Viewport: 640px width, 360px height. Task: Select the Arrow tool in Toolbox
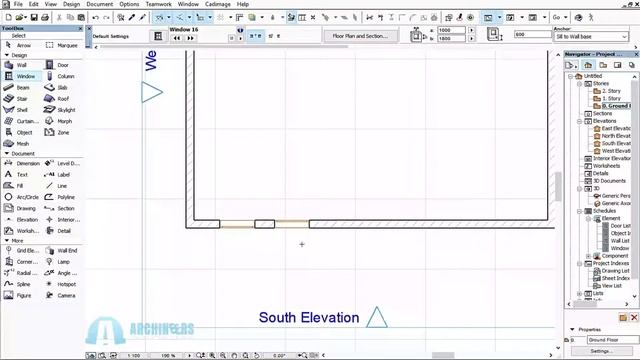point(19,45)
